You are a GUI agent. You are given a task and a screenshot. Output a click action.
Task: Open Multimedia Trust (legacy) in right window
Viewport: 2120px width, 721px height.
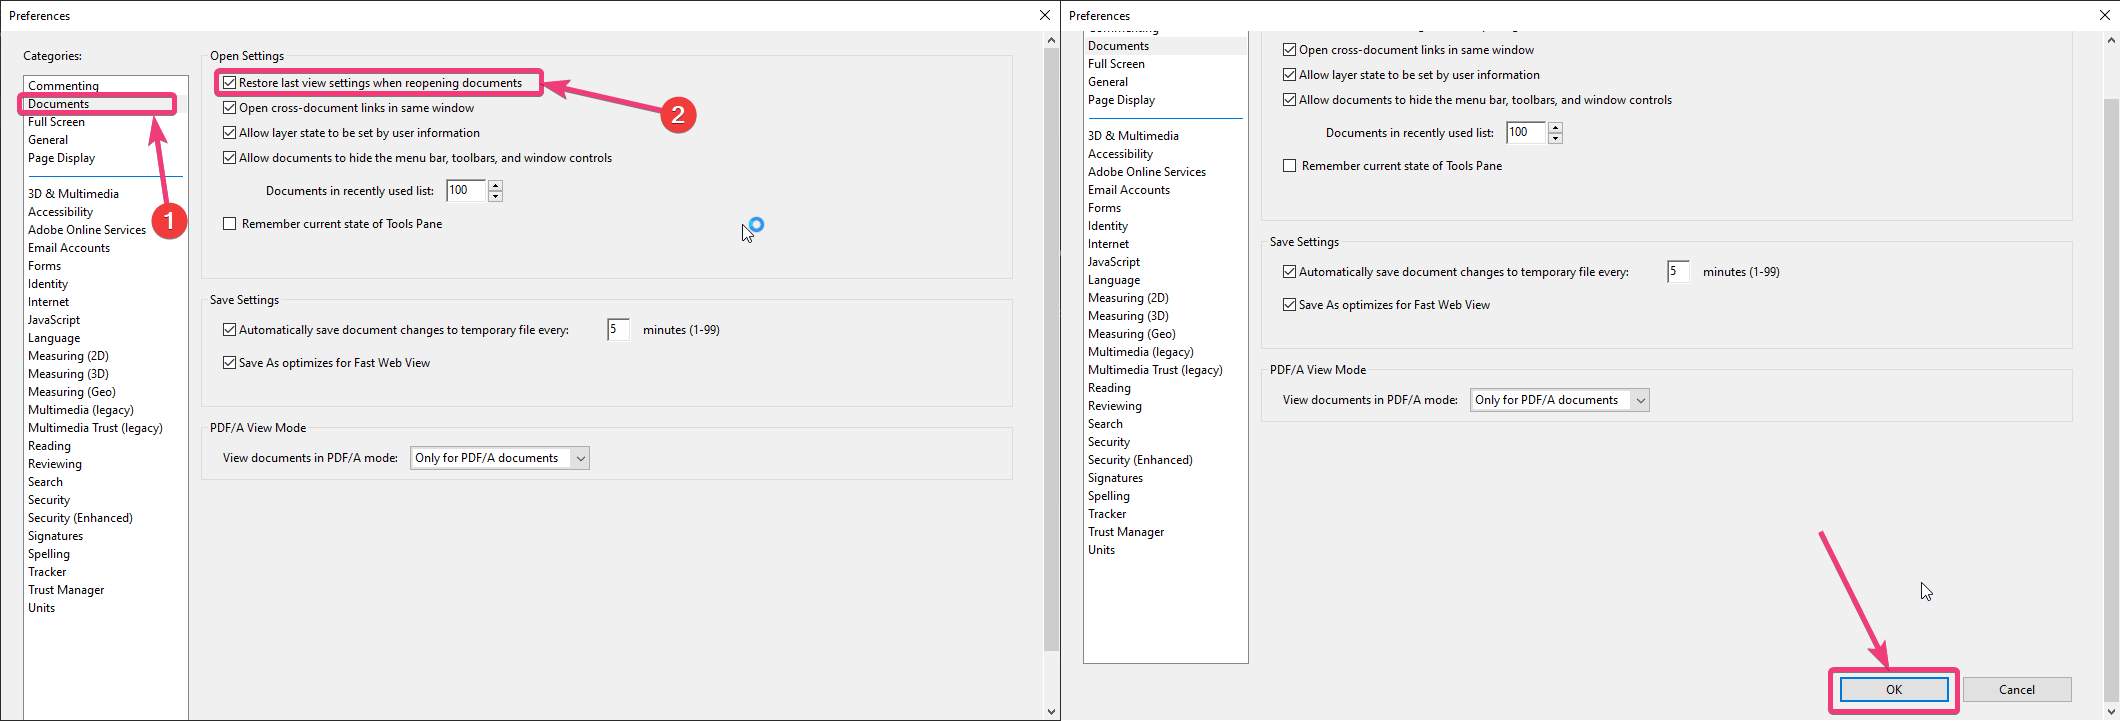pos(1155,370)
